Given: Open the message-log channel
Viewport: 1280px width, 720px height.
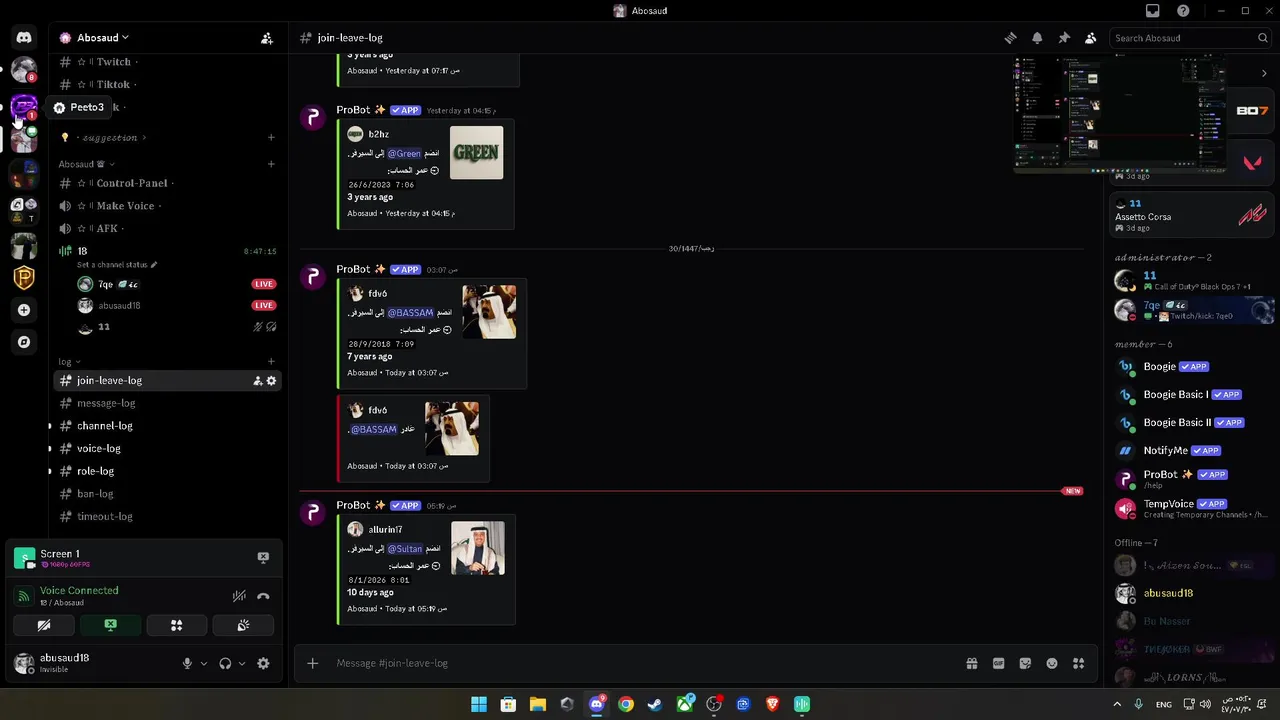Looking at the screenshot, I should pos(168,403).
